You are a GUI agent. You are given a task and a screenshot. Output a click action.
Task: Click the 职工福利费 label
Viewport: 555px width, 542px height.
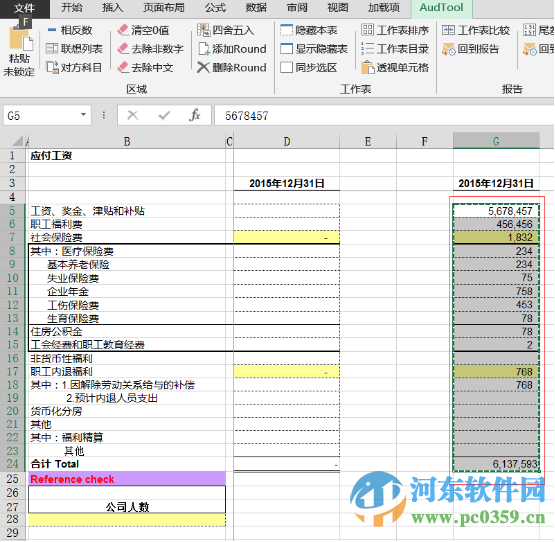tap(56, 224)
